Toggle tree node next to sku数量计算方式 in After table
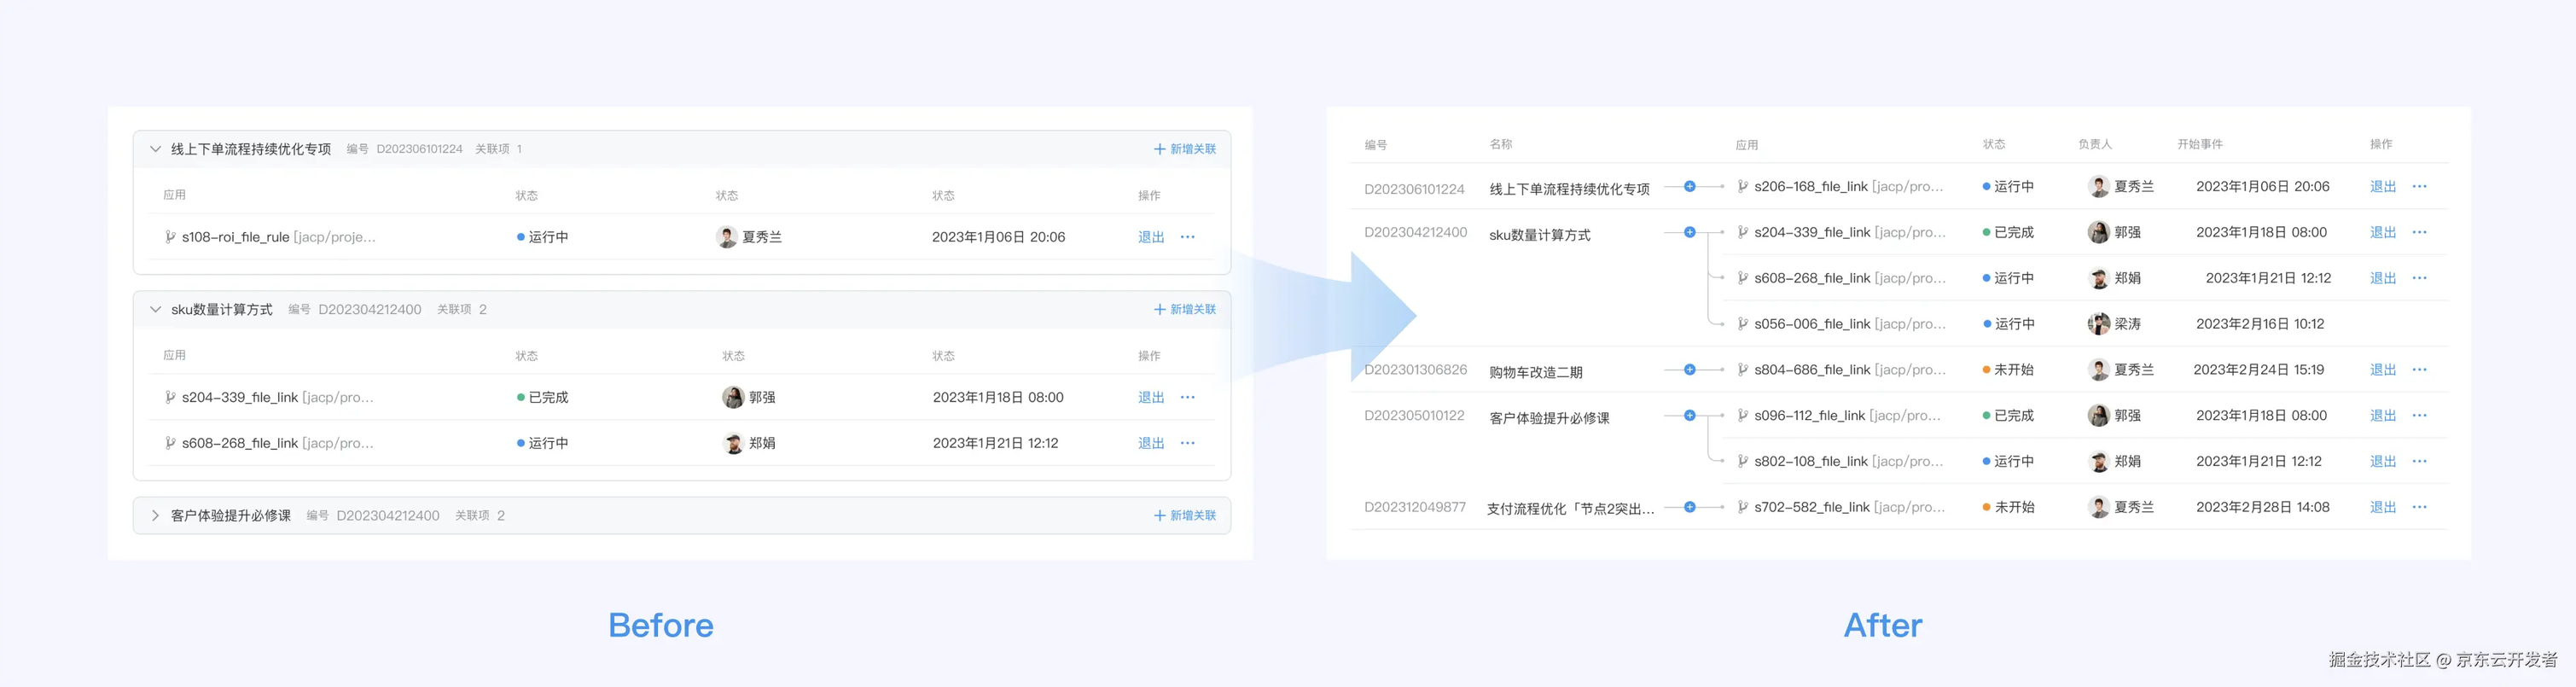2576x687 pixels. click(x=1690, y=232)
